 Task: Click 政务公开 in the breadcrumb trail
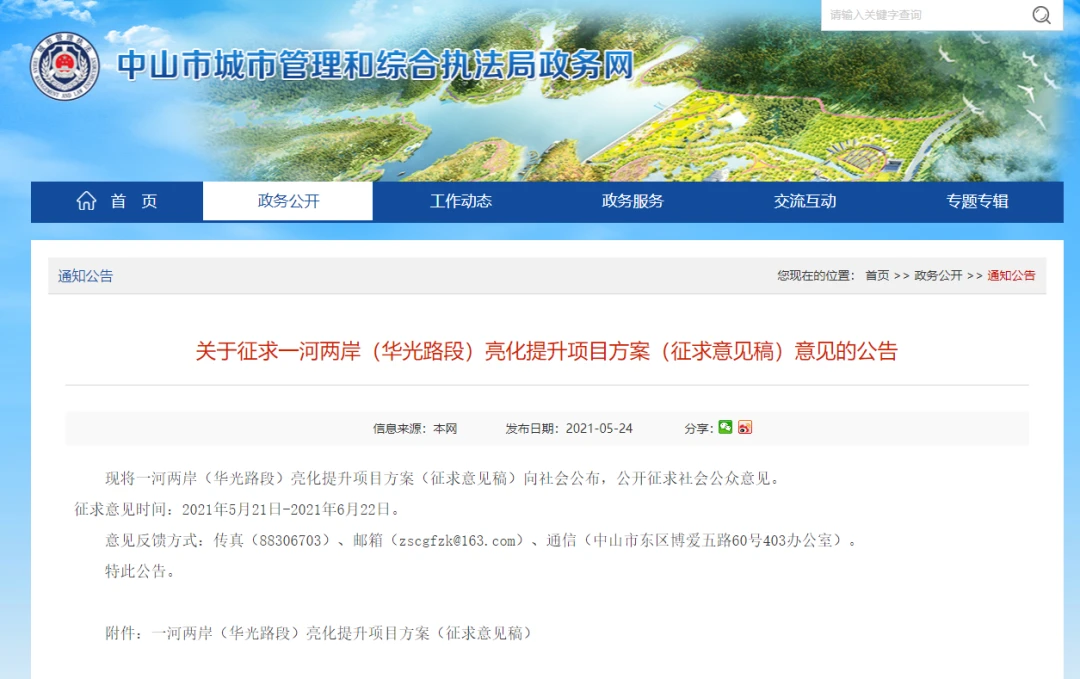click(x=937, y=276)
